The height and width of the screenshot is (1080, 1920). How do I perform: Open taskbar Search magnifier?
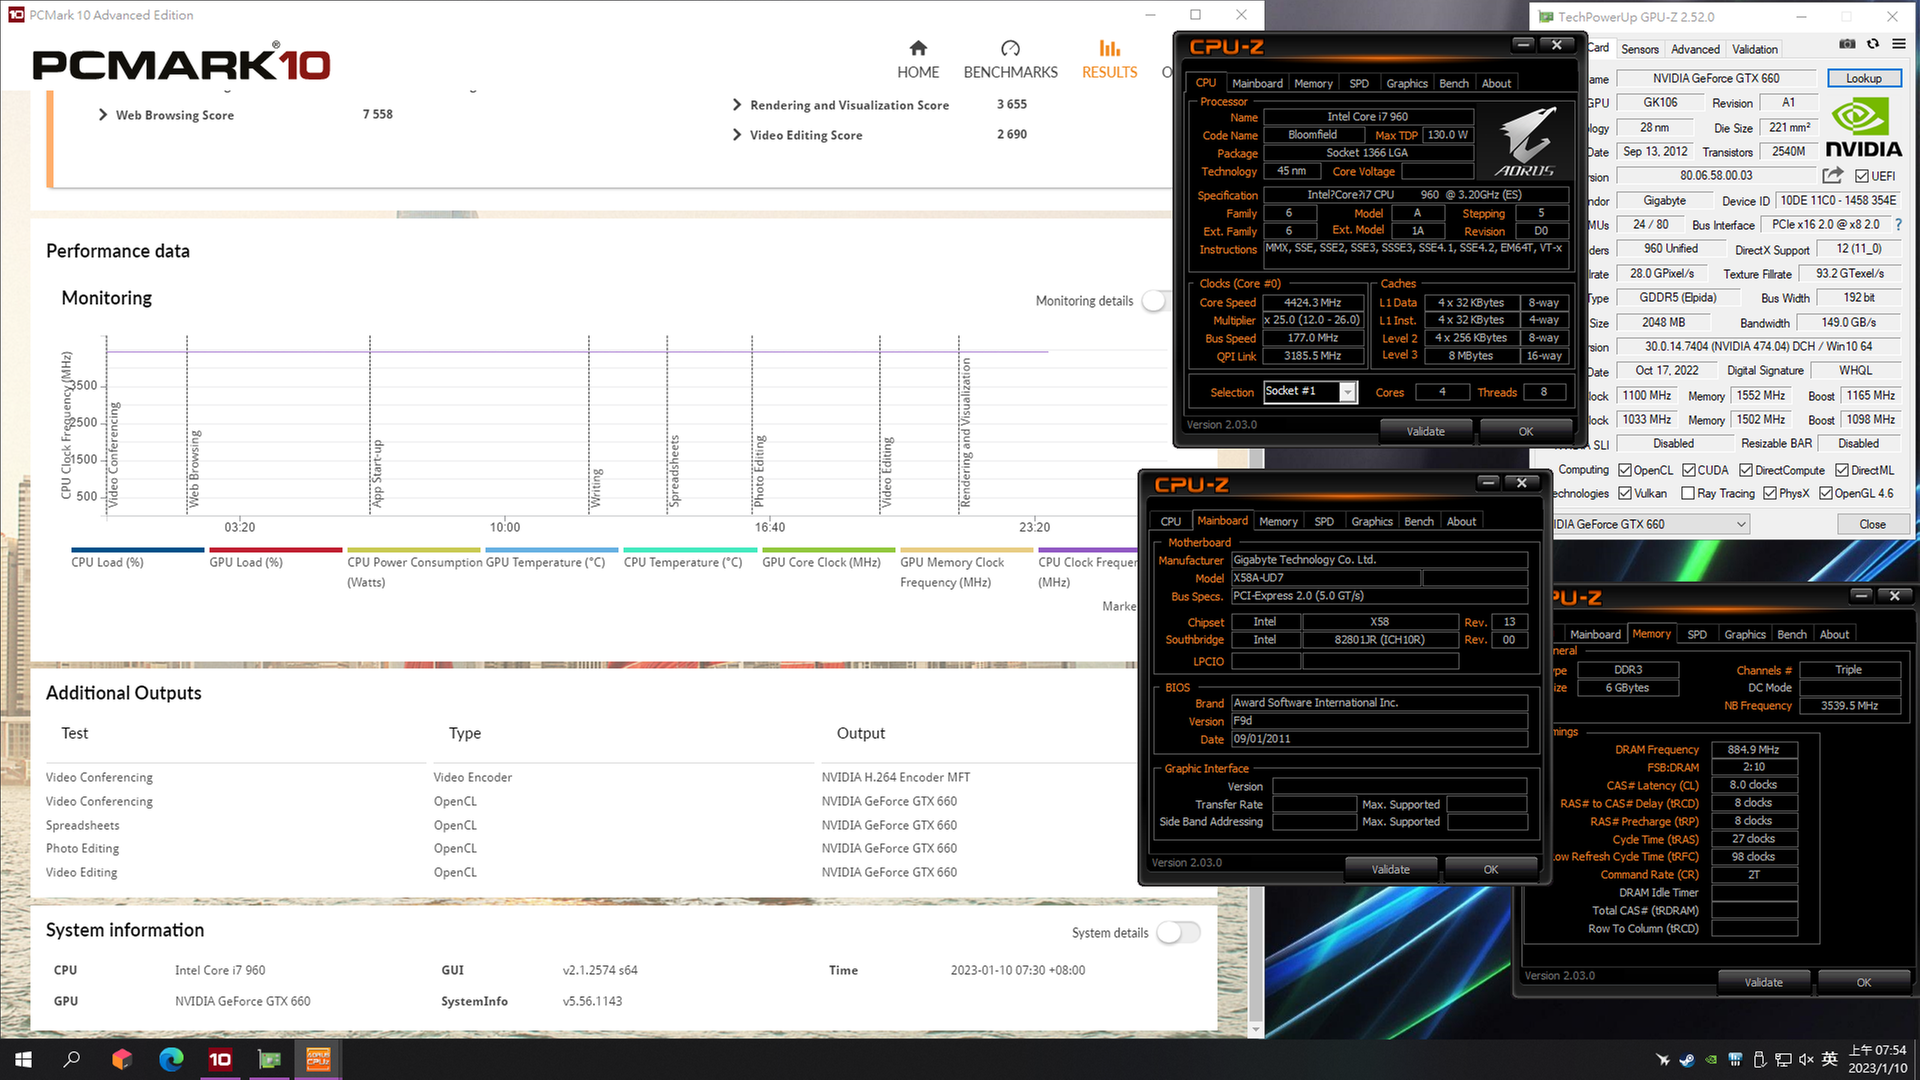(72, 1059)
